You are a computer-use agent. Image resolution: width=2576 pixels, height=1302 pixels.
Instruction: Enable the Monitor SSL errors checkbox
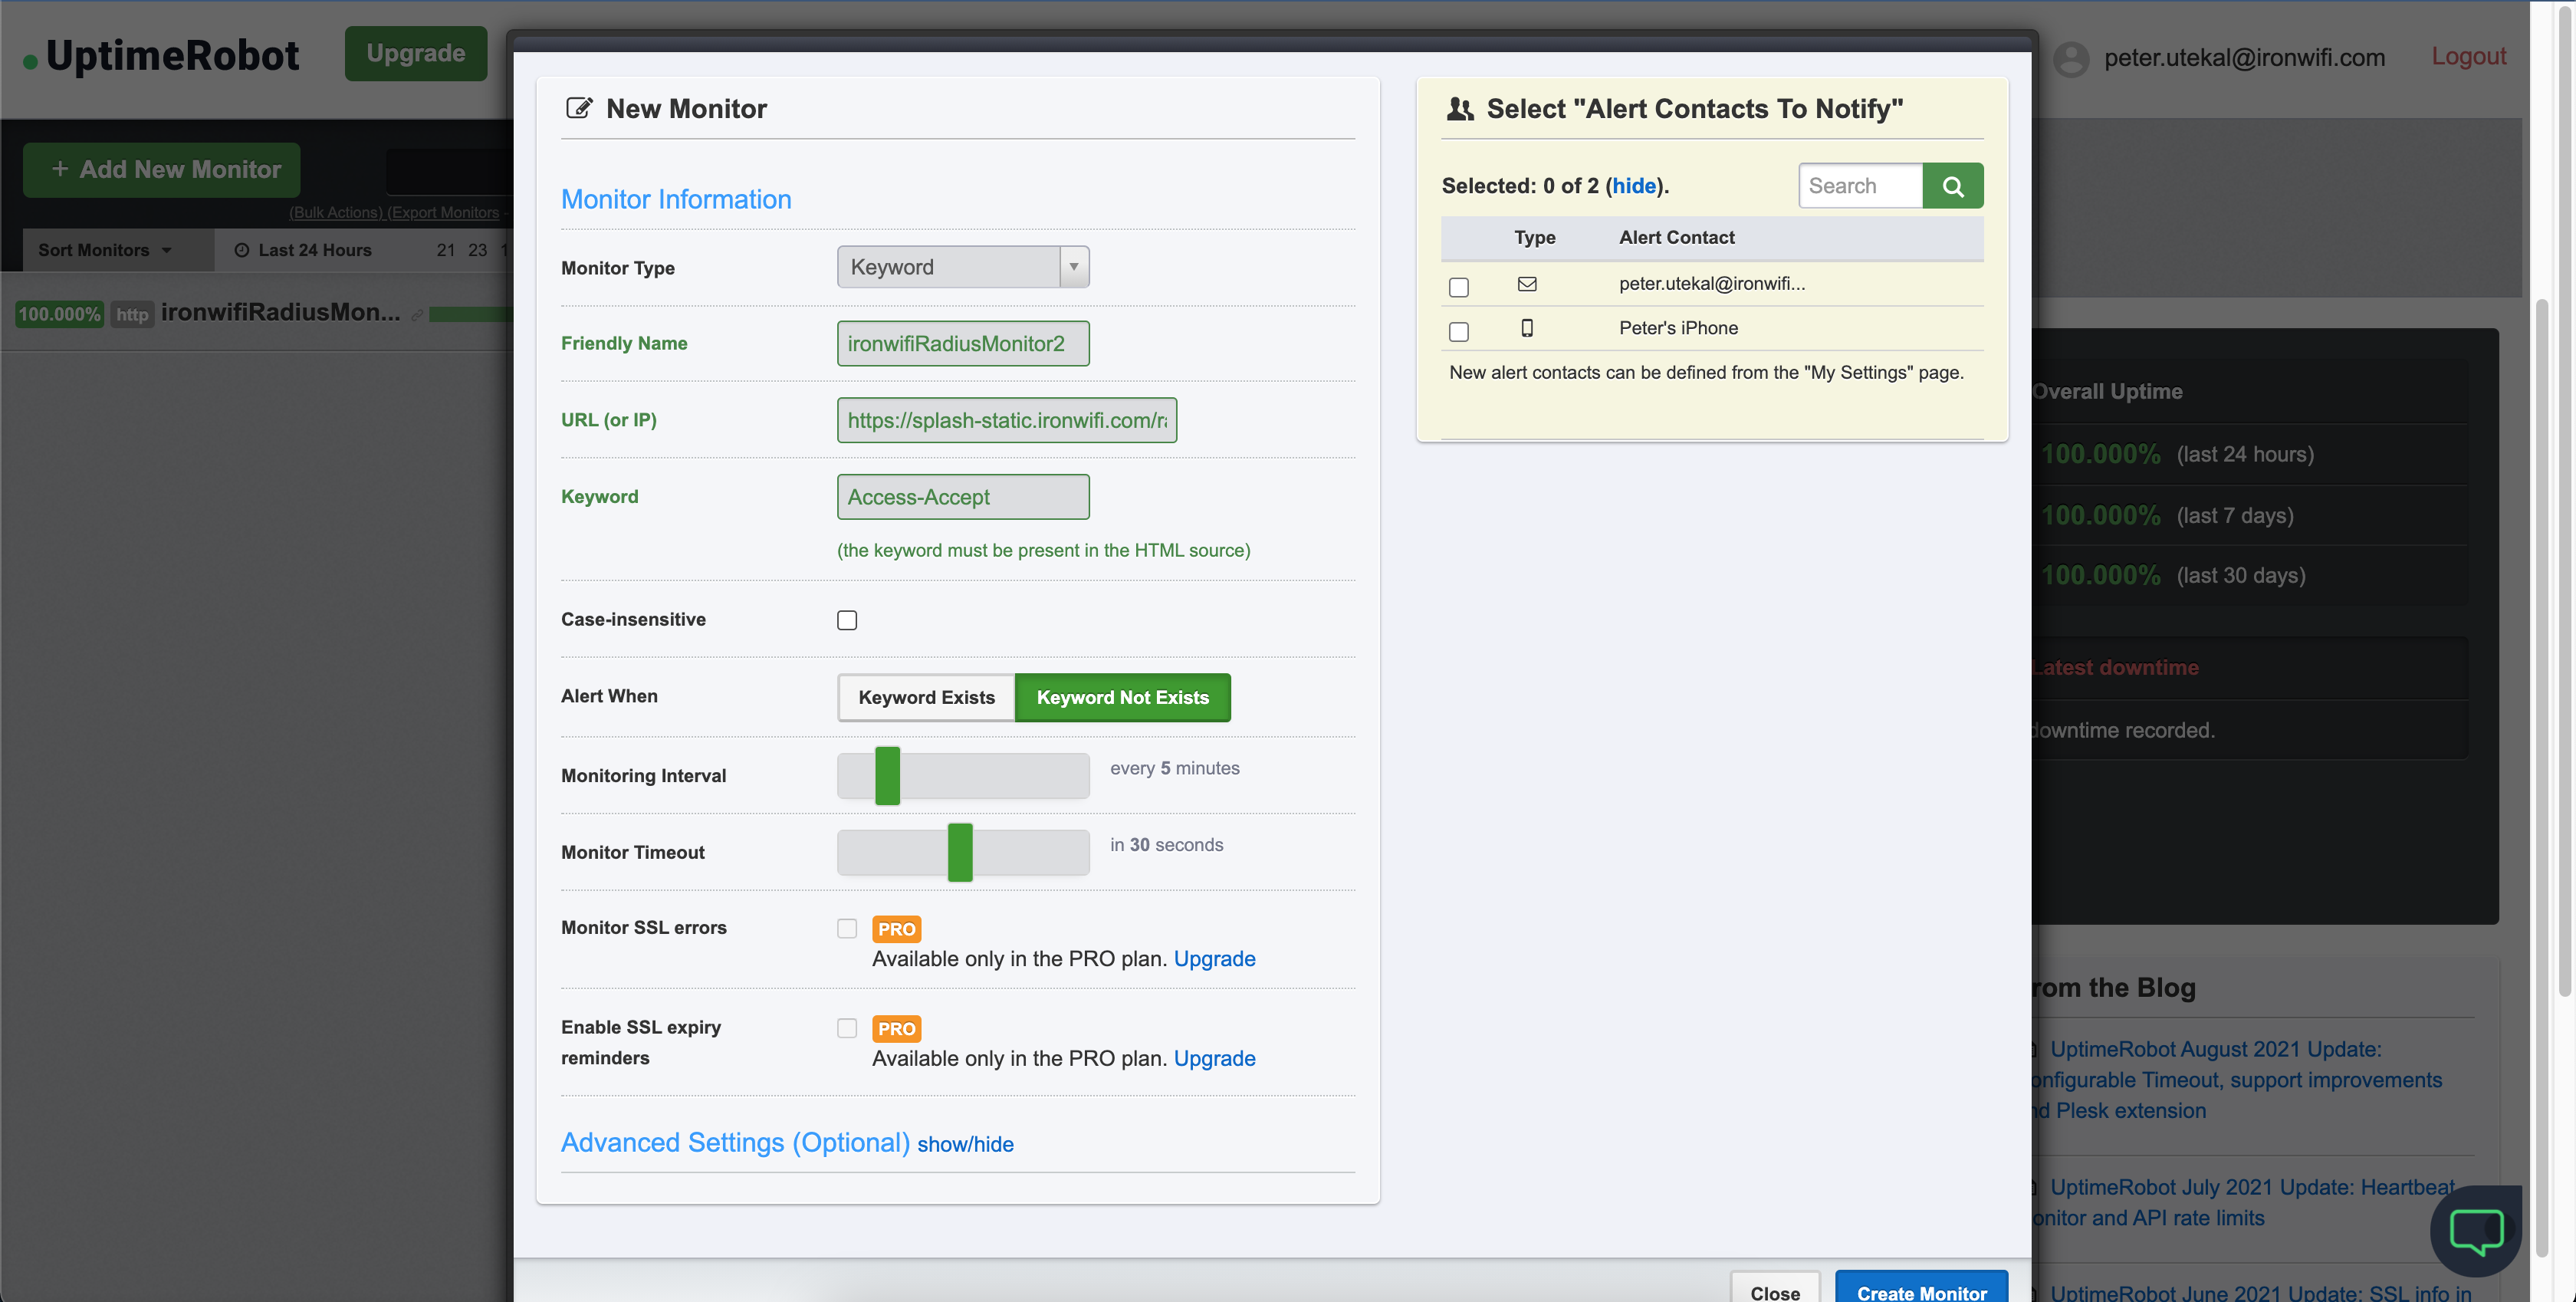click(847, 928)
